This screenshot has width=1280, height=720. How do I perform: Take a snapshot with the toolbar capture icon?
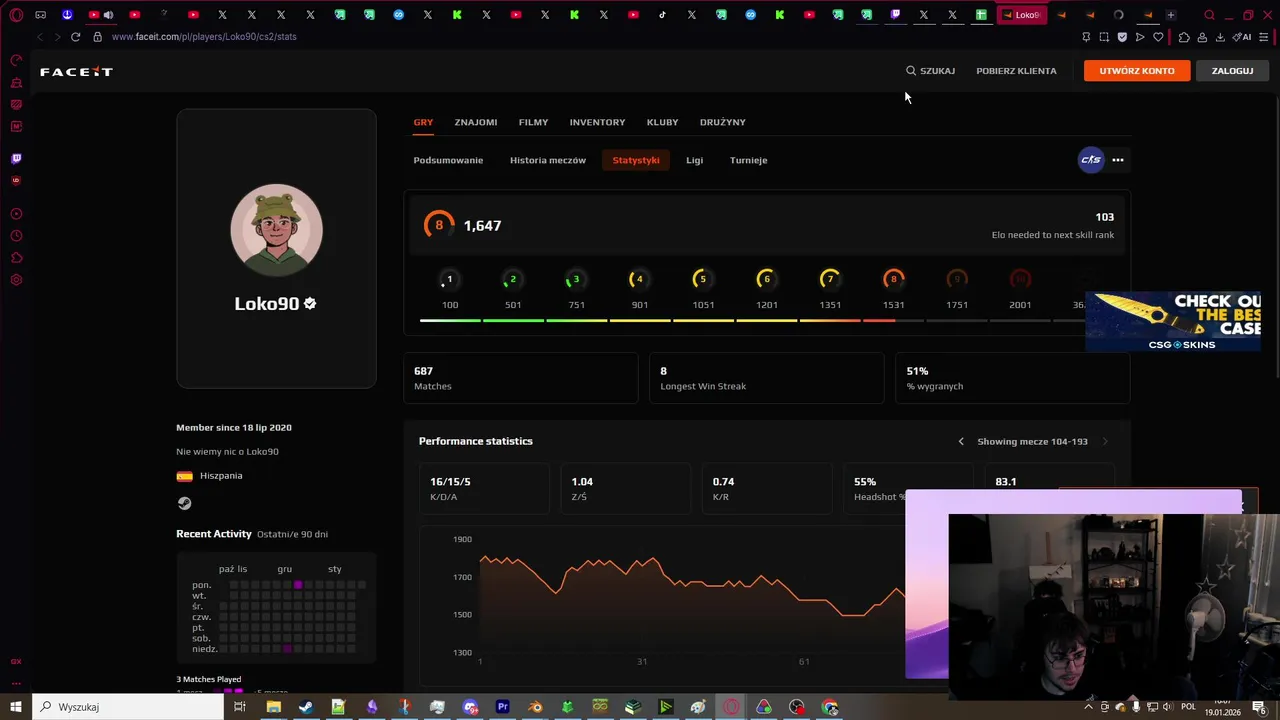(x=1104, y=37)
